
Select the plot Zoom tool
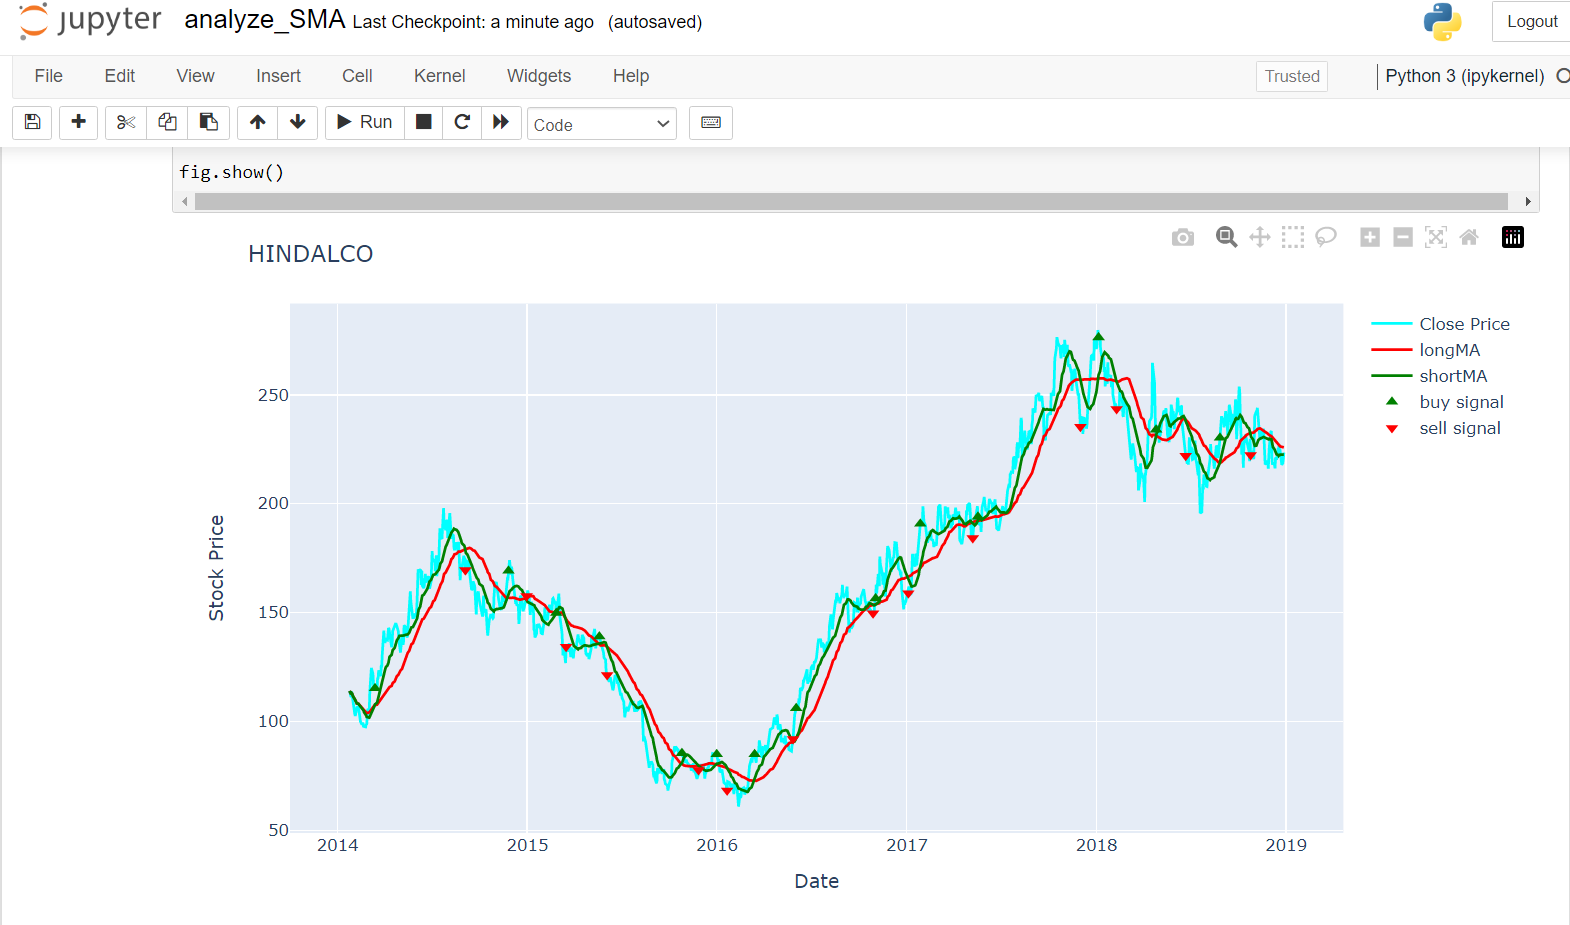tap(1227, 237)
